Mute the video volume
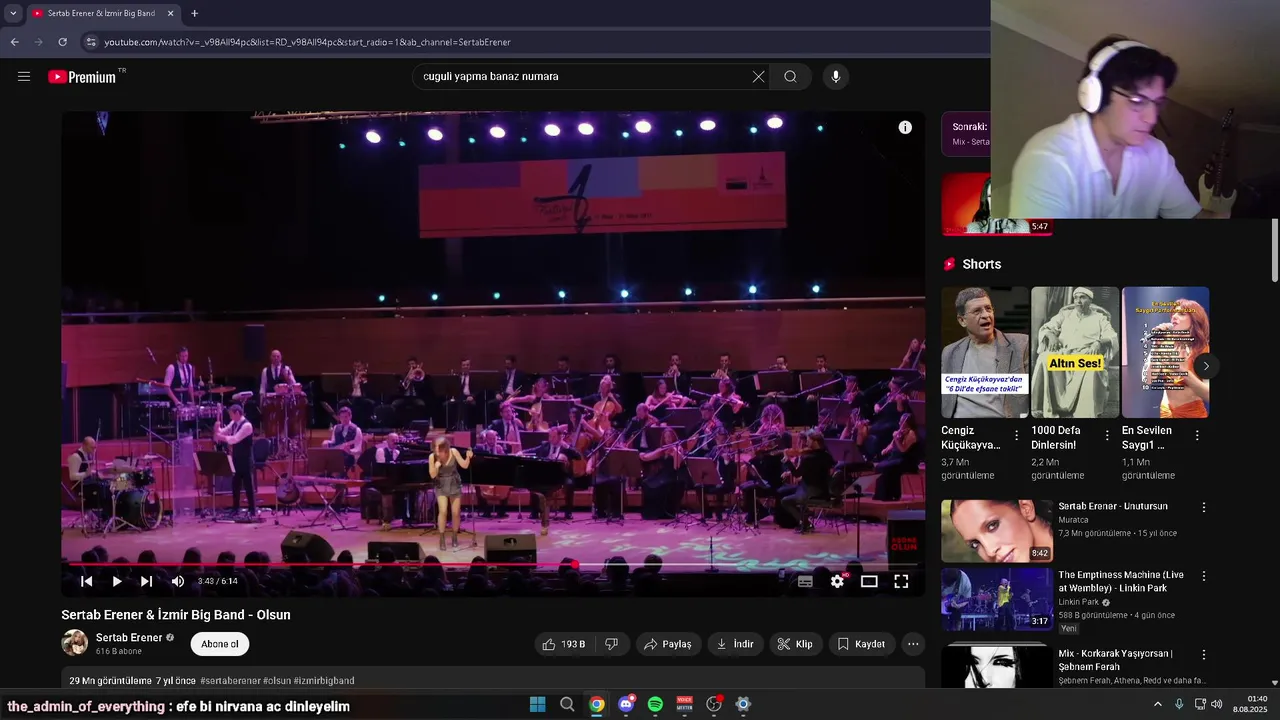1280x720 pixels. tap(178, 581)
